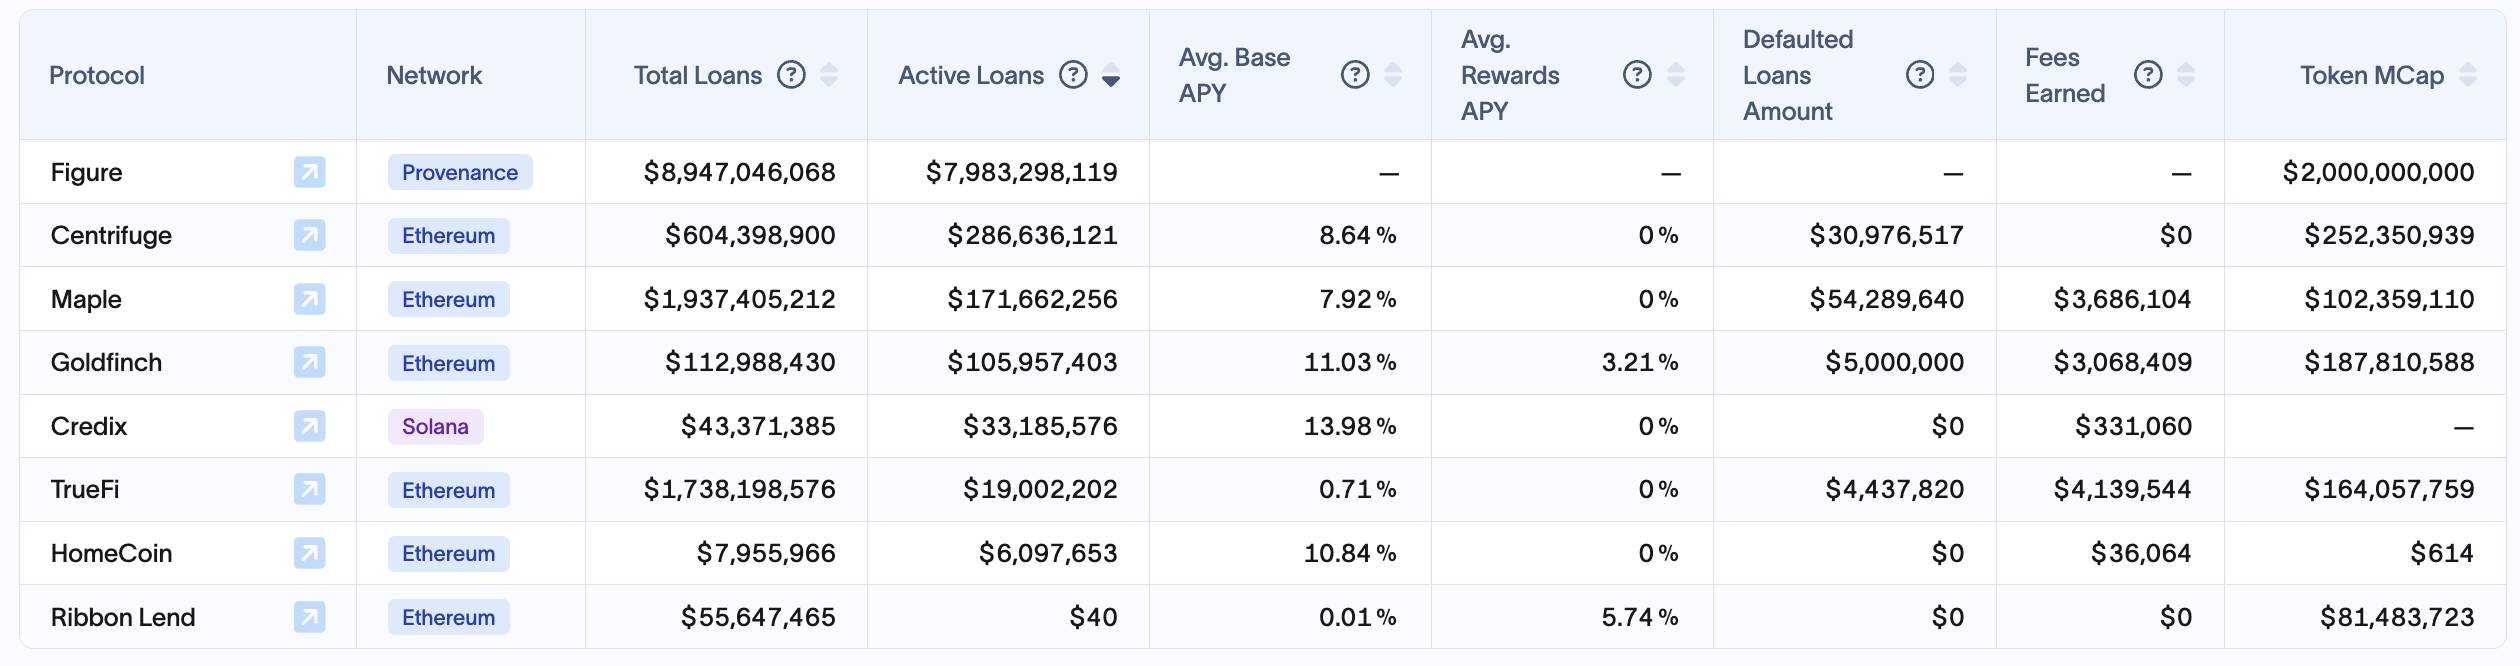The width and height of the screenshot is (2520, 666).
Task: Click the Credix external link icon
Action: coord(309,427)
